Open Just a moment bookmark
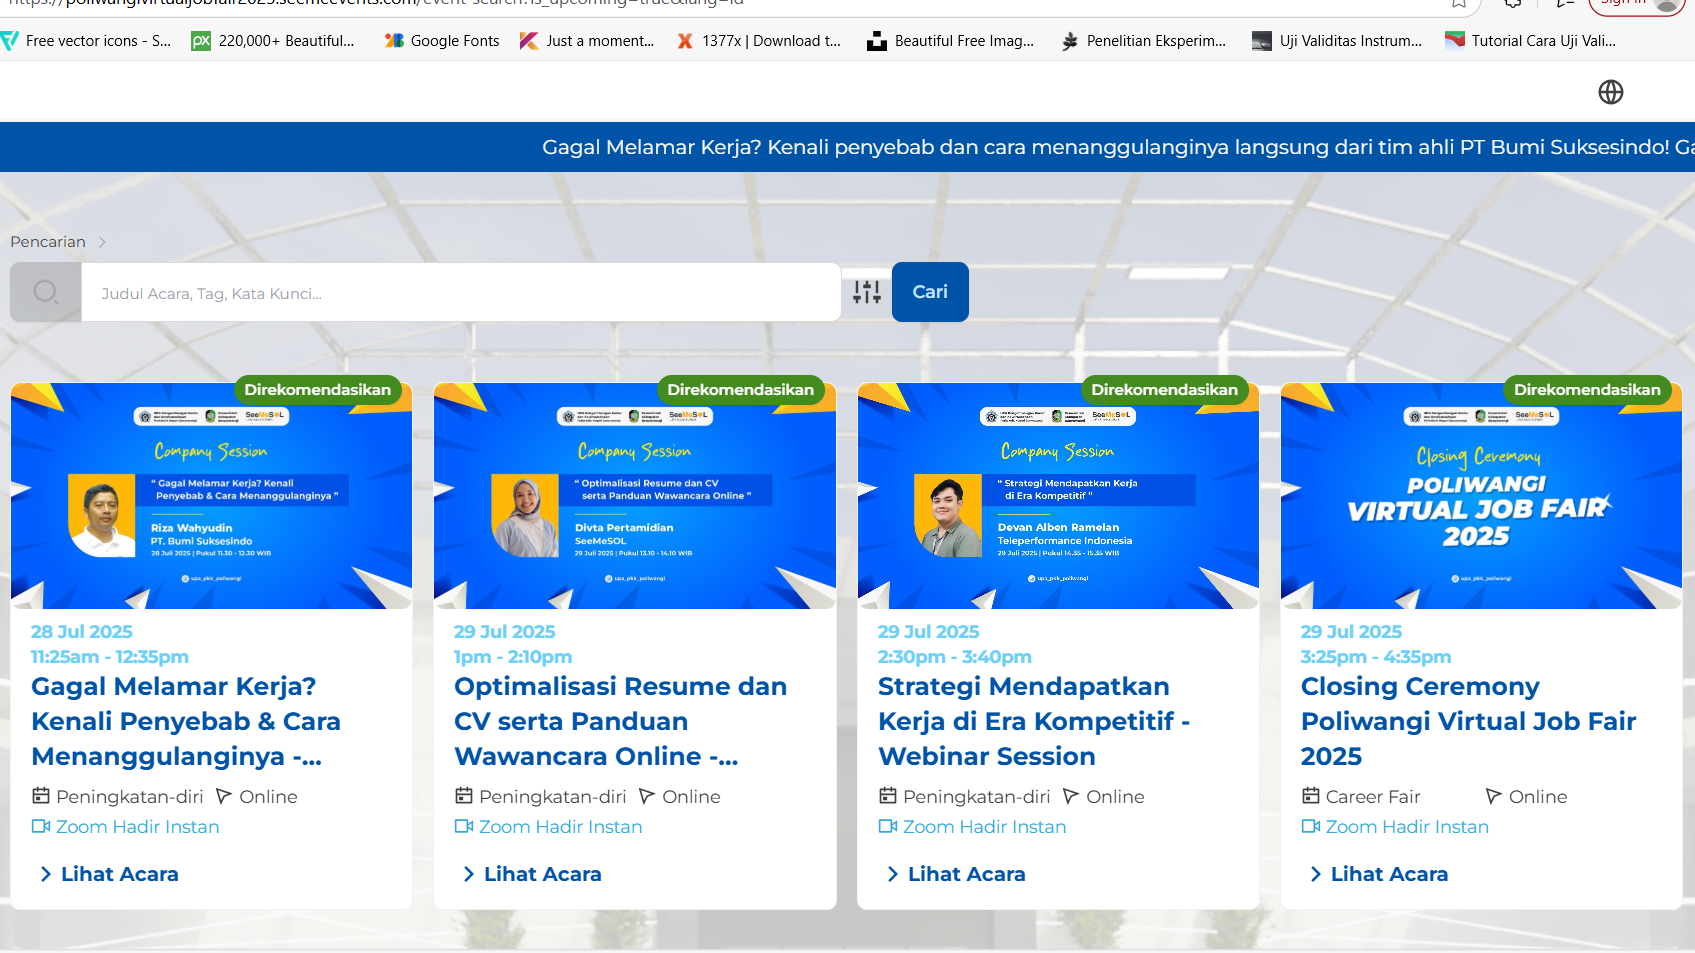This screenshot has height=953, width=1695. [x=587, y=41]
